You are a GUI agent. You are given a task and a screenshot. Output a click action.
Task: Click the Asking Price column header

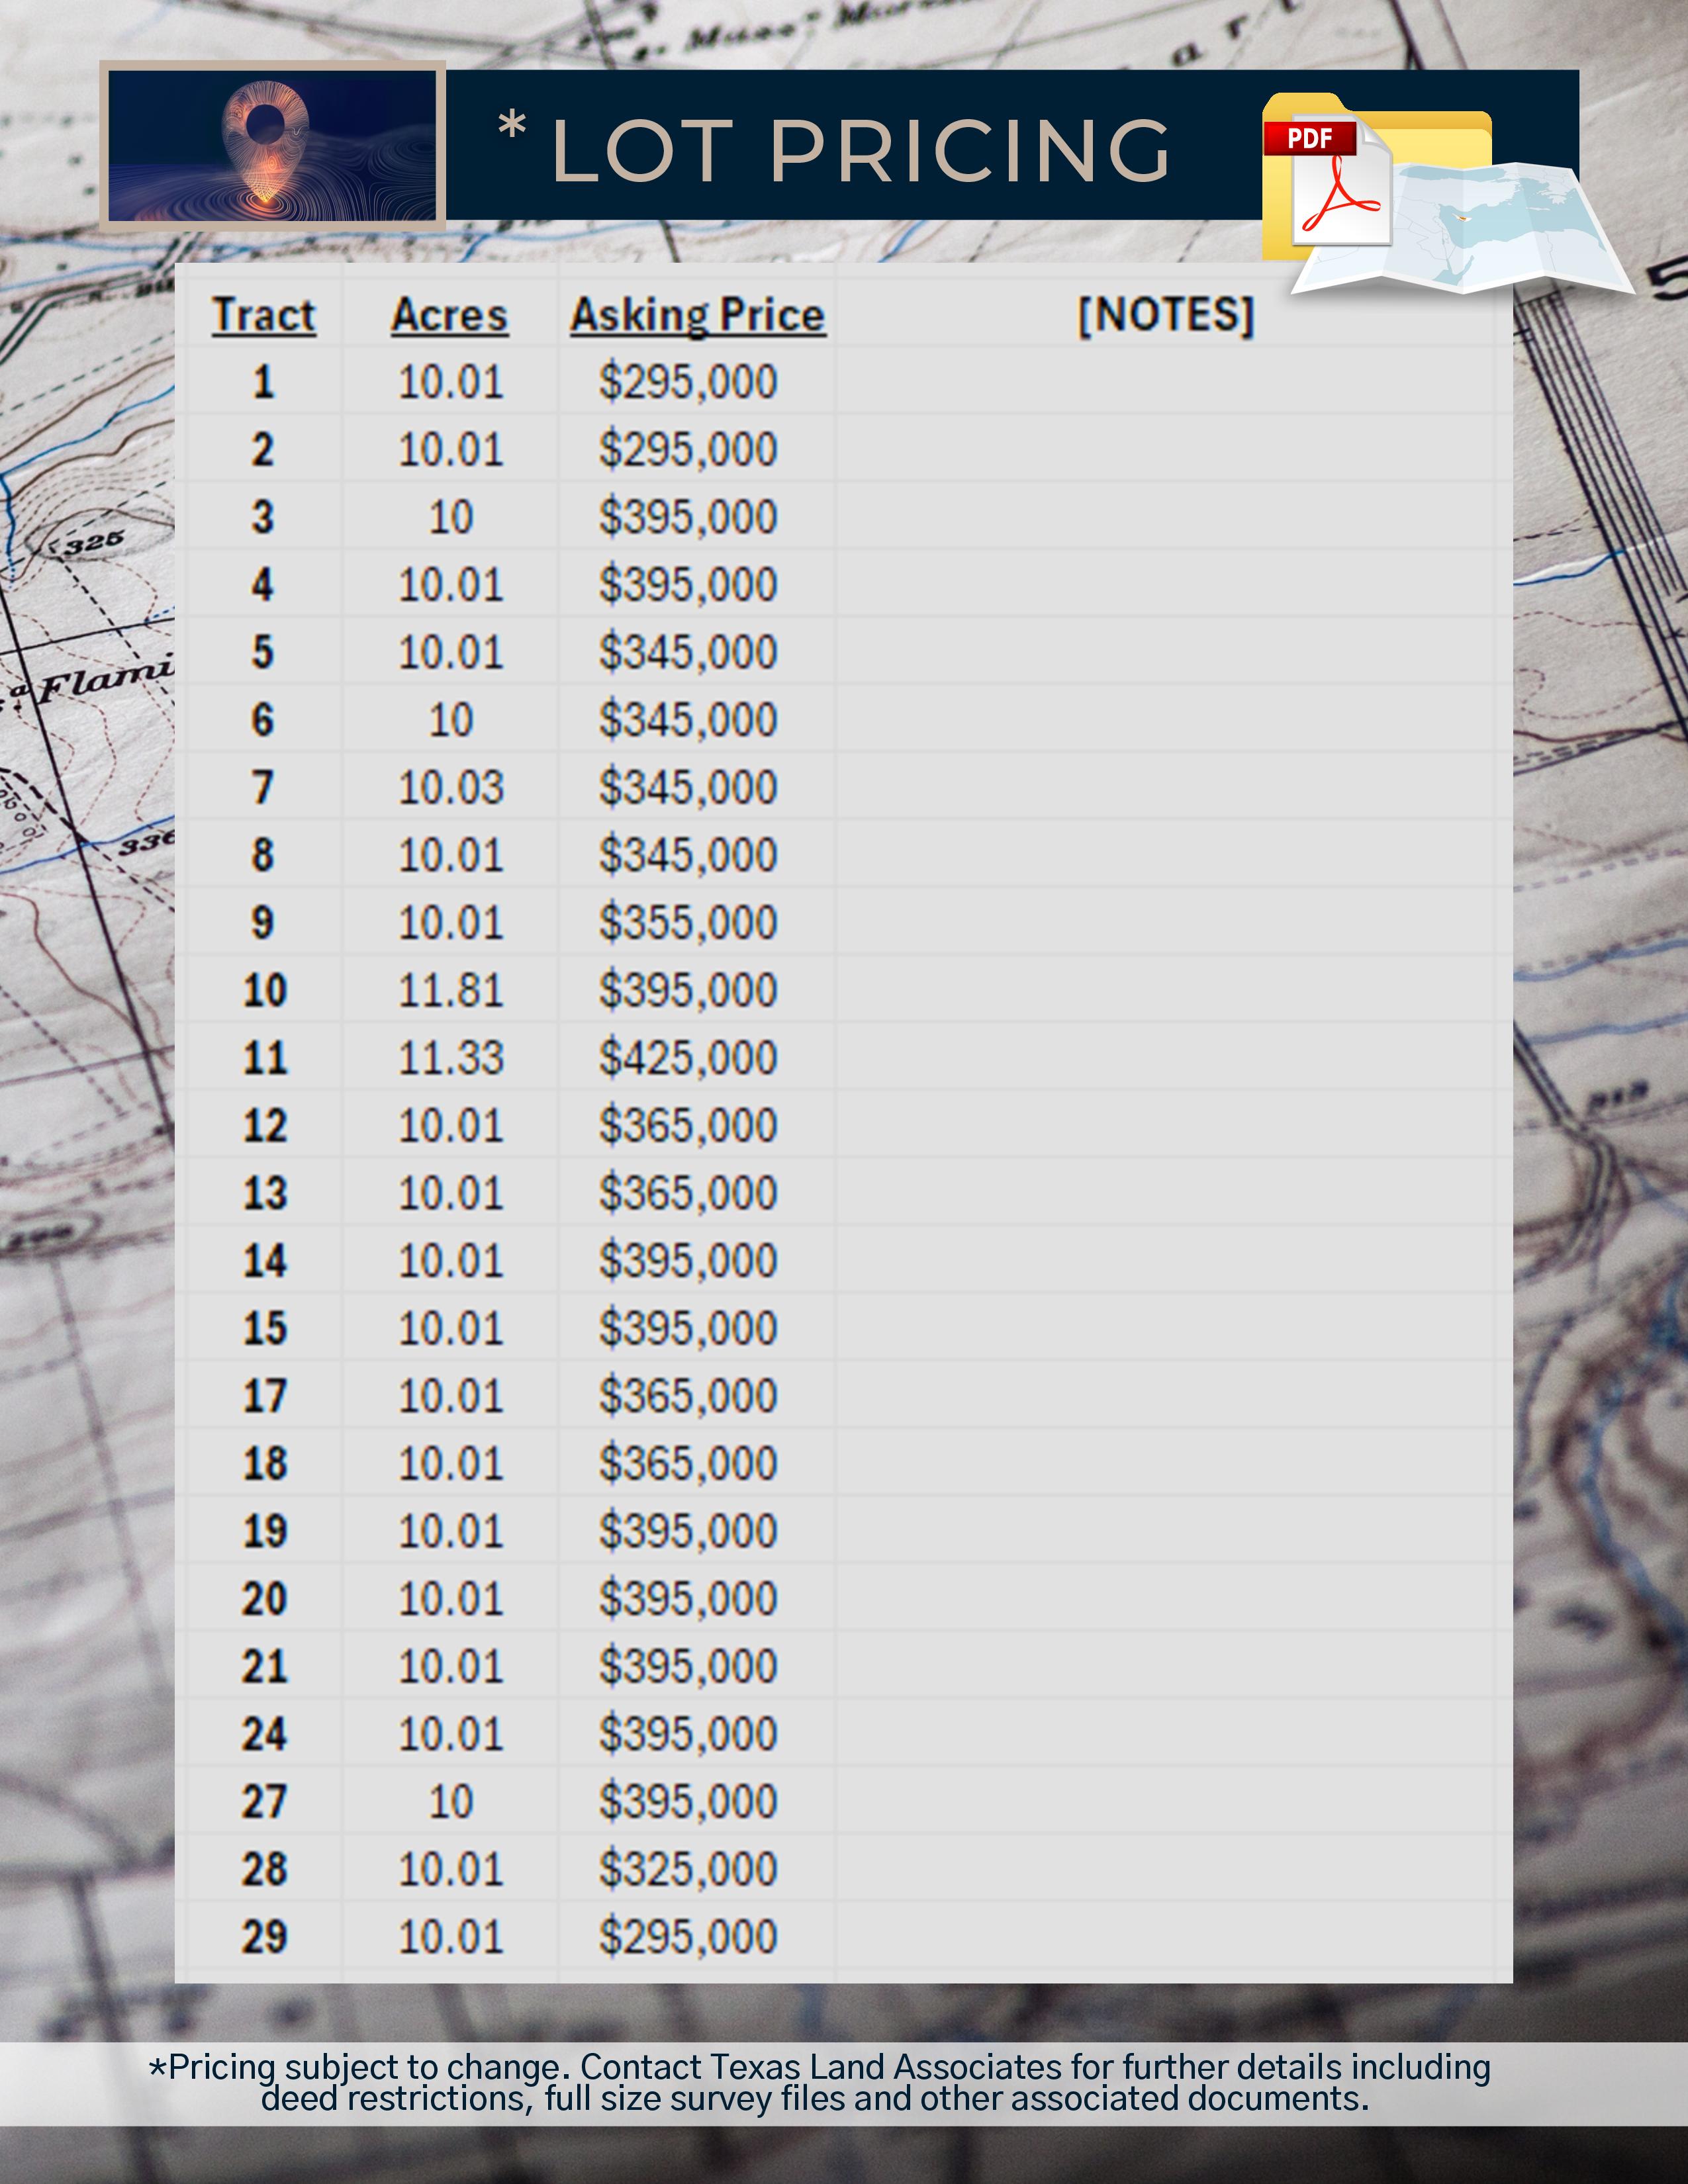tap(697, 315)
